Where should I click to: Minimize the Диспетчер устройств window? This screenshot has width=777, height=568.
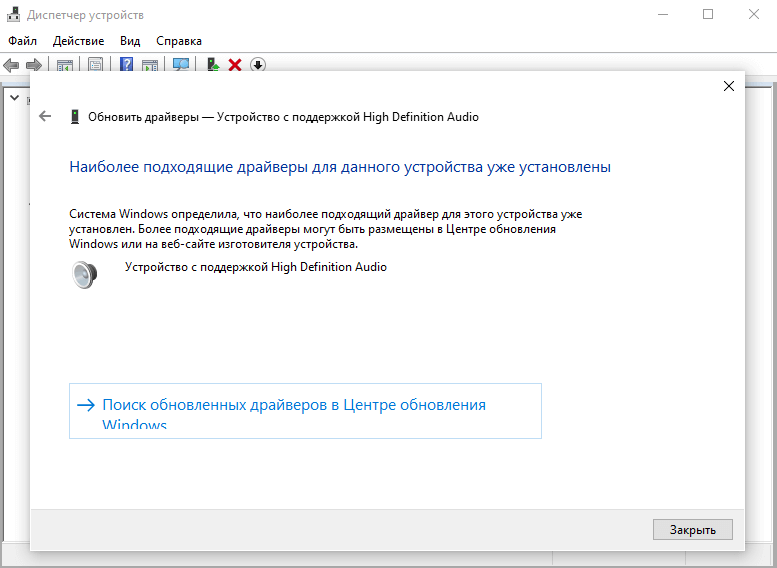[663, 15]
